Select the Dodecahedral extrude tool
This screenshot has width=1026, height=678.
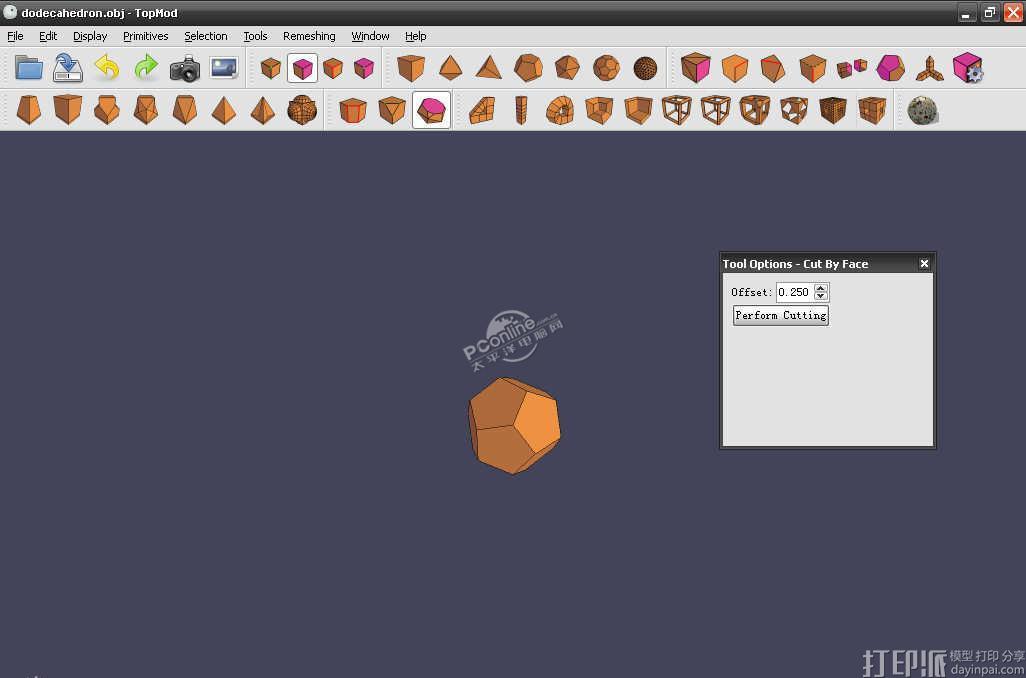coord(107,110)
